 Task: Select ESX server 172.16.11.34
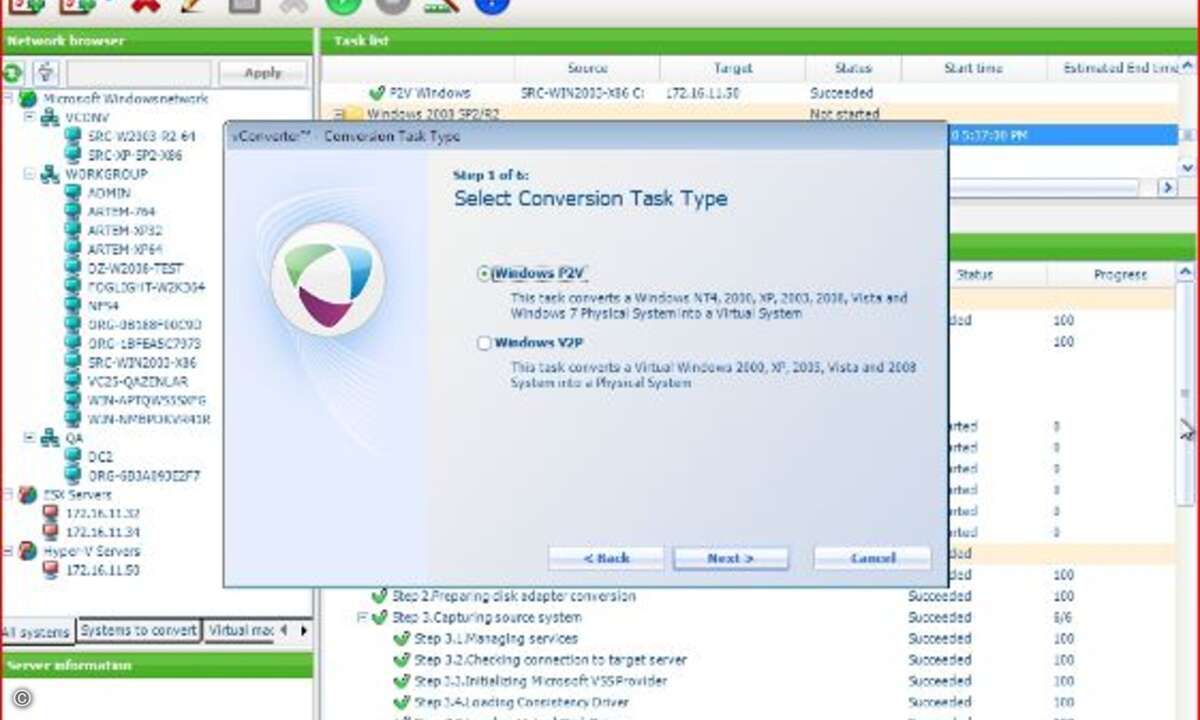[x=103, y=532]
